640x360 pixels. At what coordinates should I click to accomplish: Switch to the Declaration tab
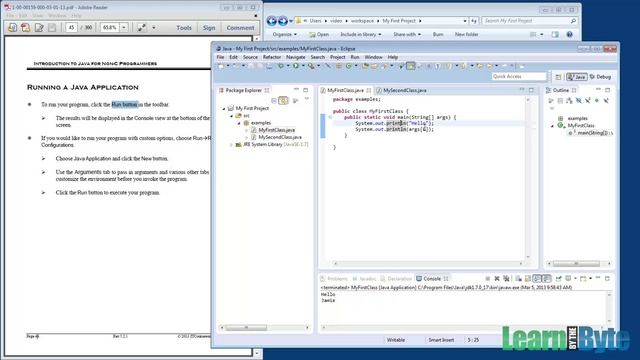click(x=396, y=279)
